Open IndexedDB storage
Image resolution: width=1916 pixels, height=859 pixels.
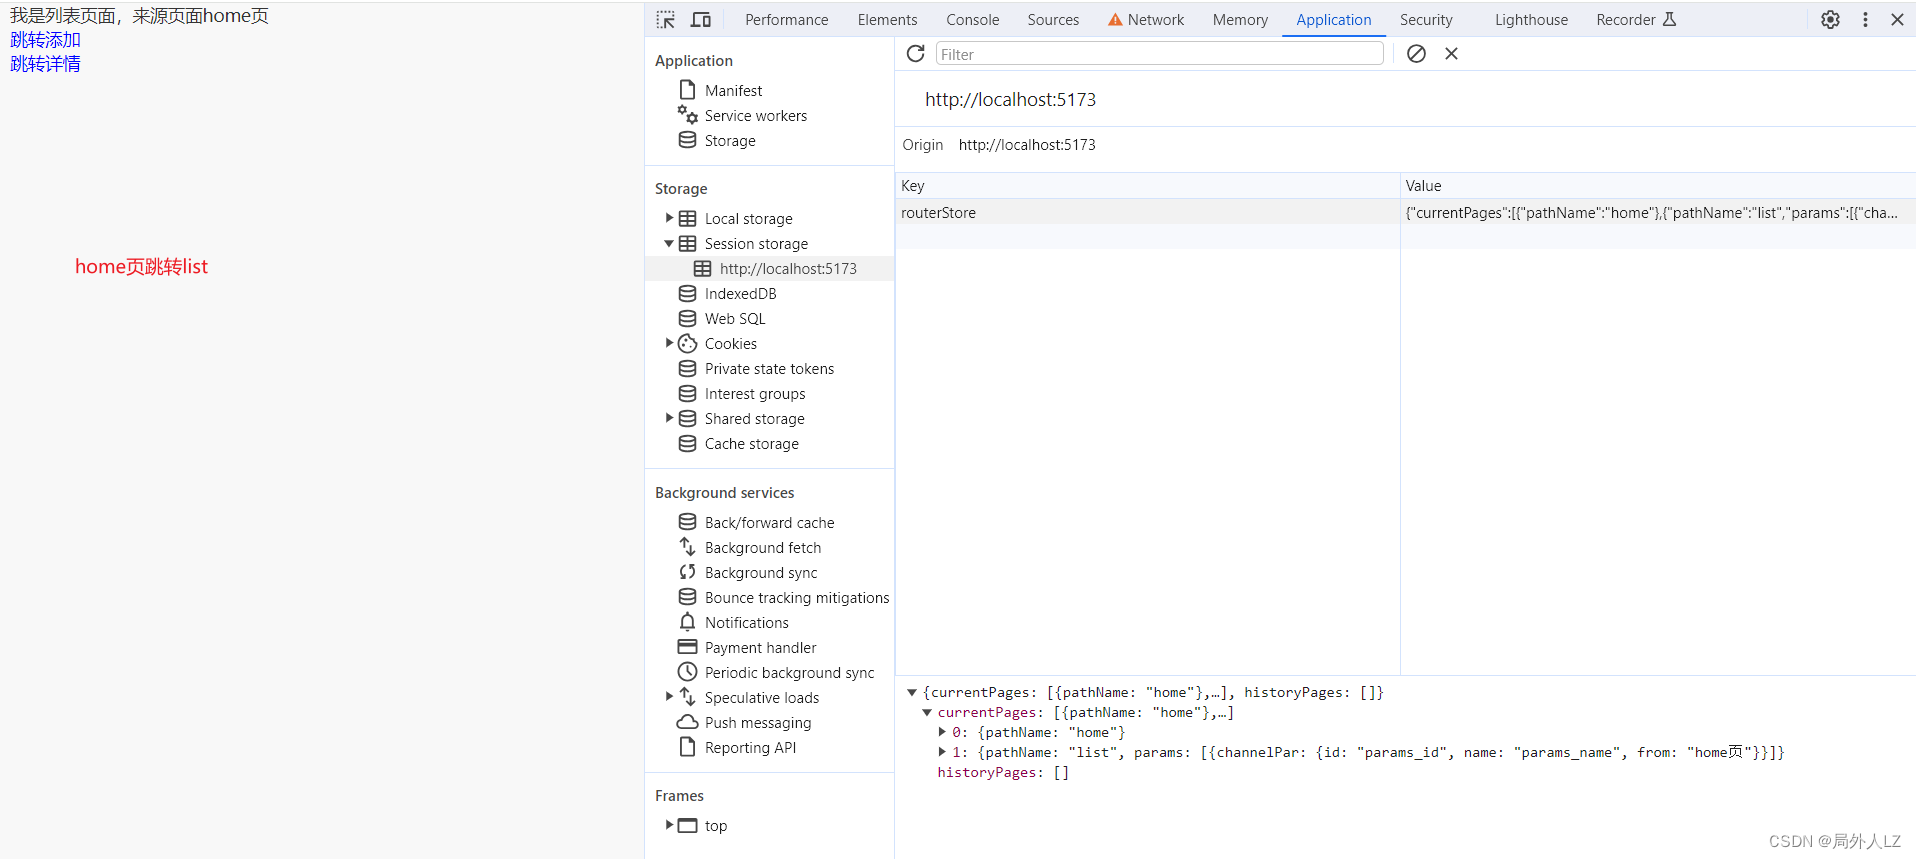tap(740, 294)
